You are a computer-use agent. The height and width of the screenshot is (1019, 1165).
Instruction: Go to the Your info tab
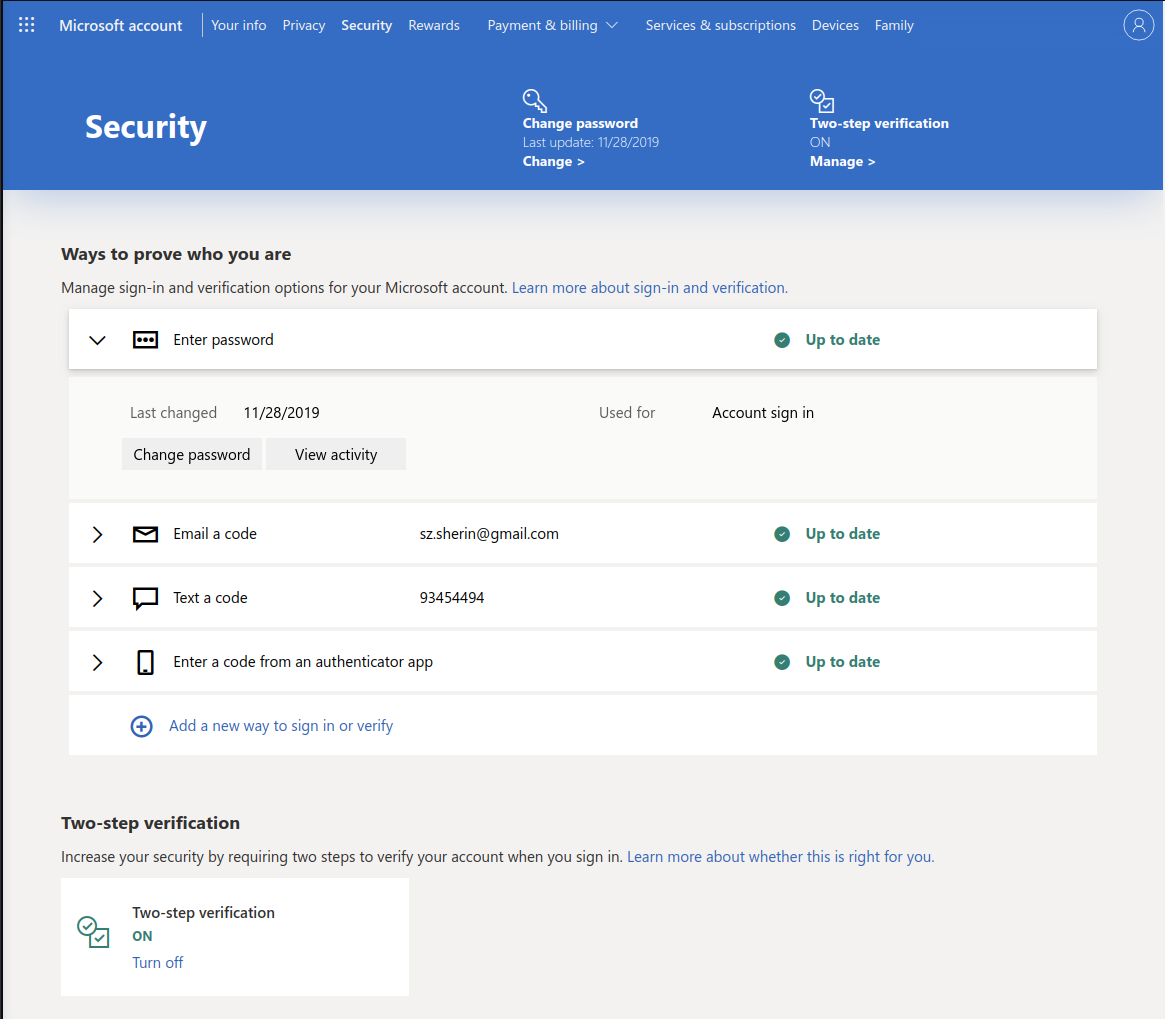(238, 25)
